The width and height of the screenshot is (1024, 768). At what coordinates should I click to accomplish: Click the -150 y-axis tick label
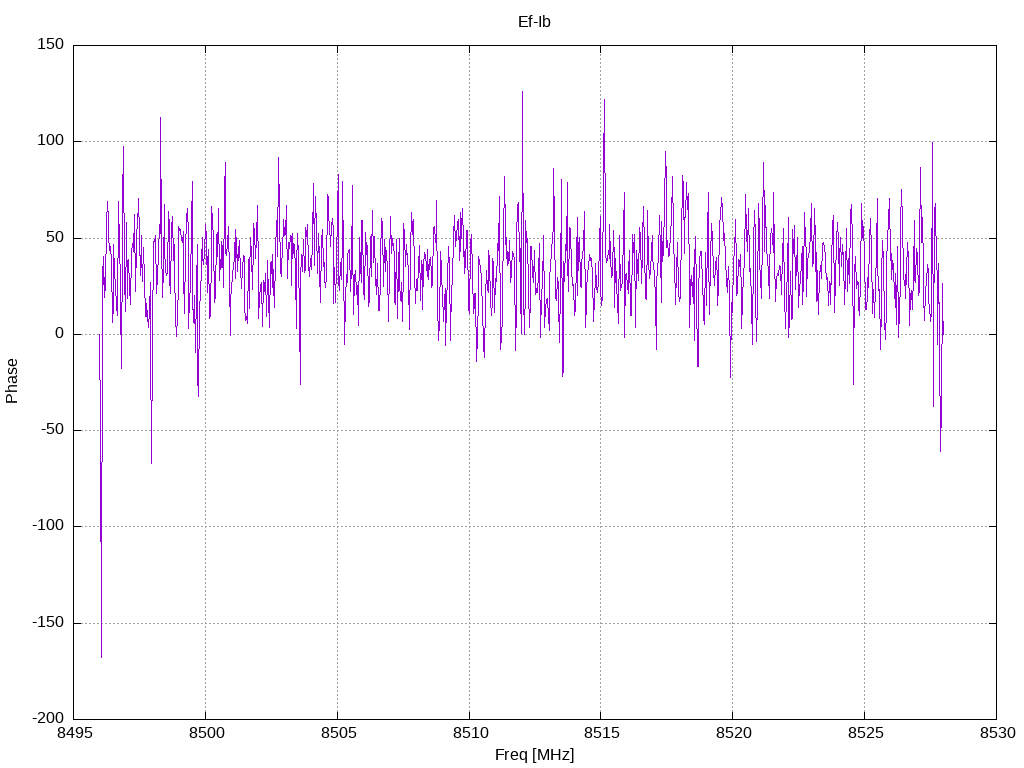tap(48, 622)
